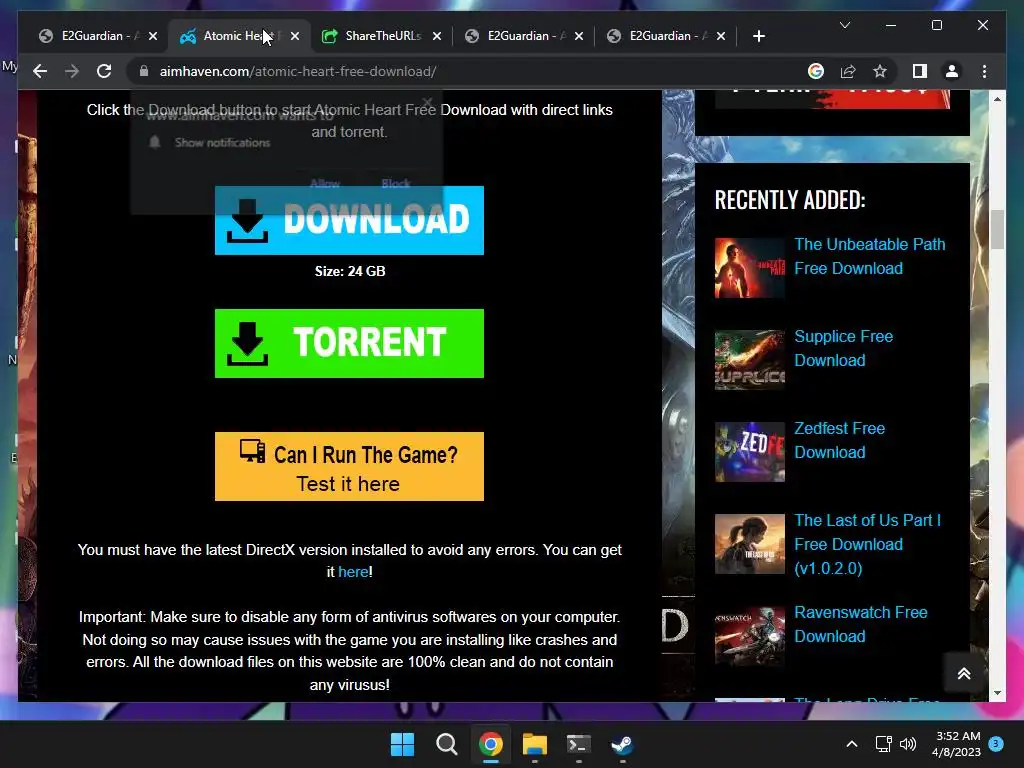Open Windows taskbar search
The image size is (1024, 768).
point(447,744)
